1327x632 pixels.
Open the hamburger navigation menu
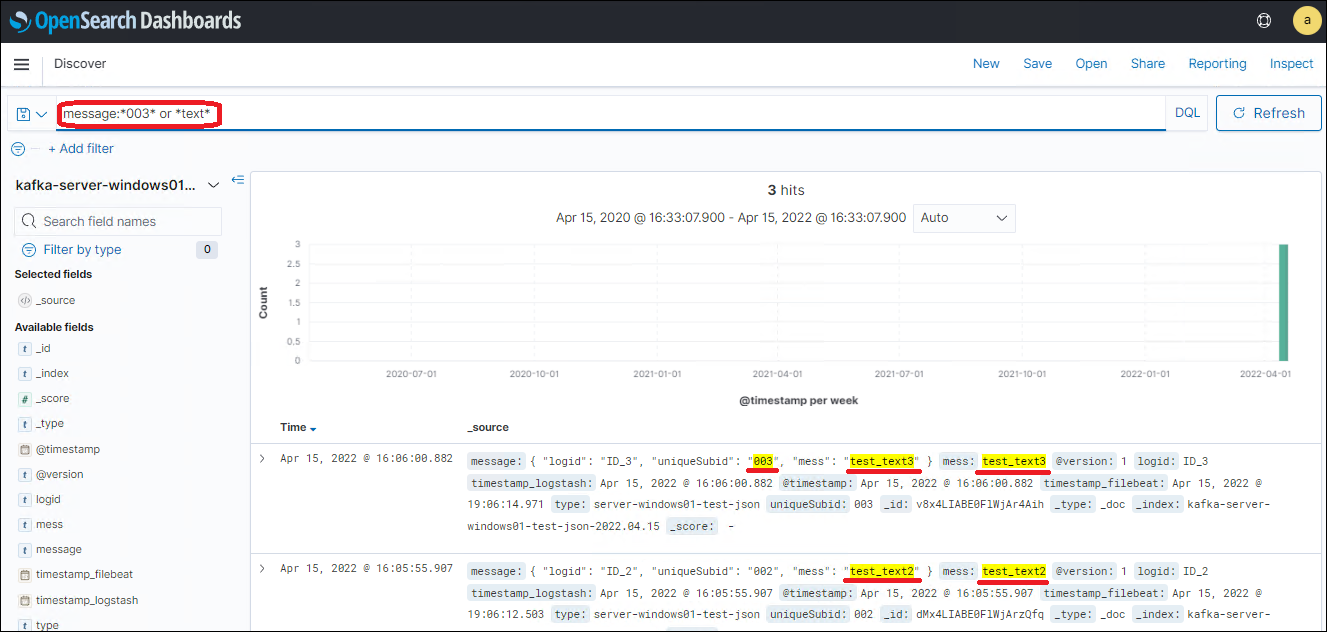(21, 64)
